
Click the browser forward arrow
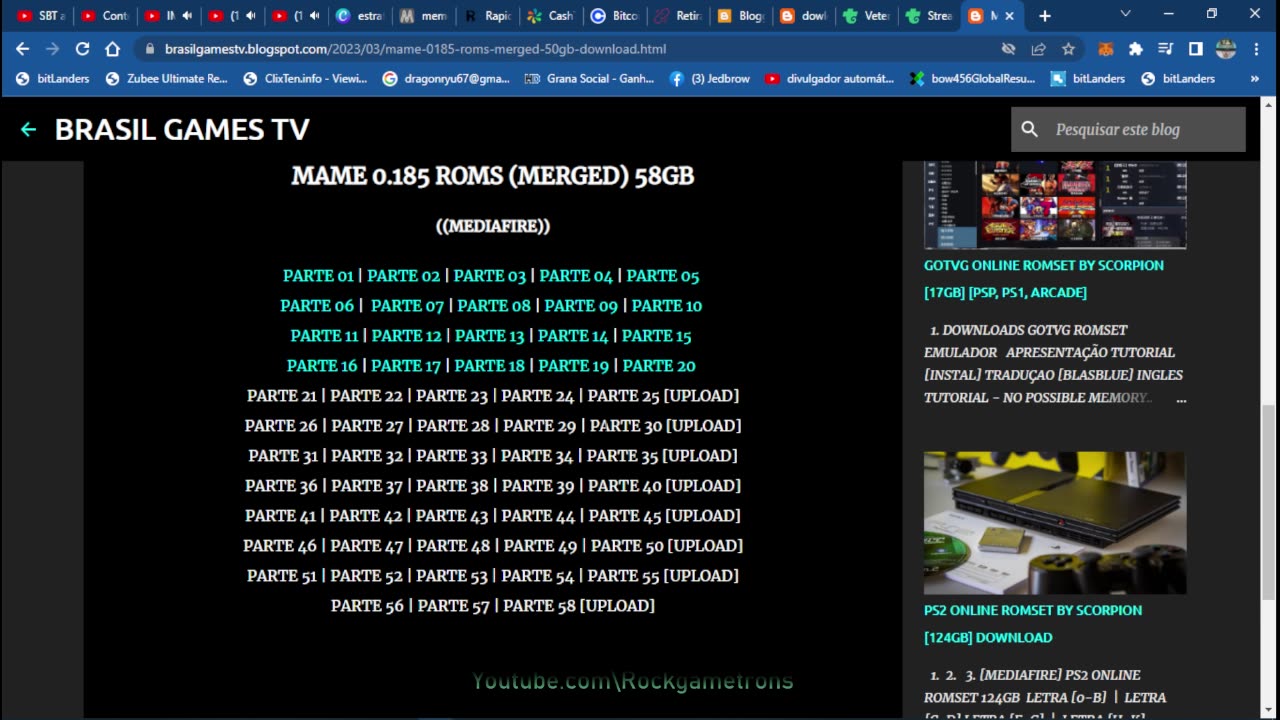pyautogui.click(x=52, y=49)
